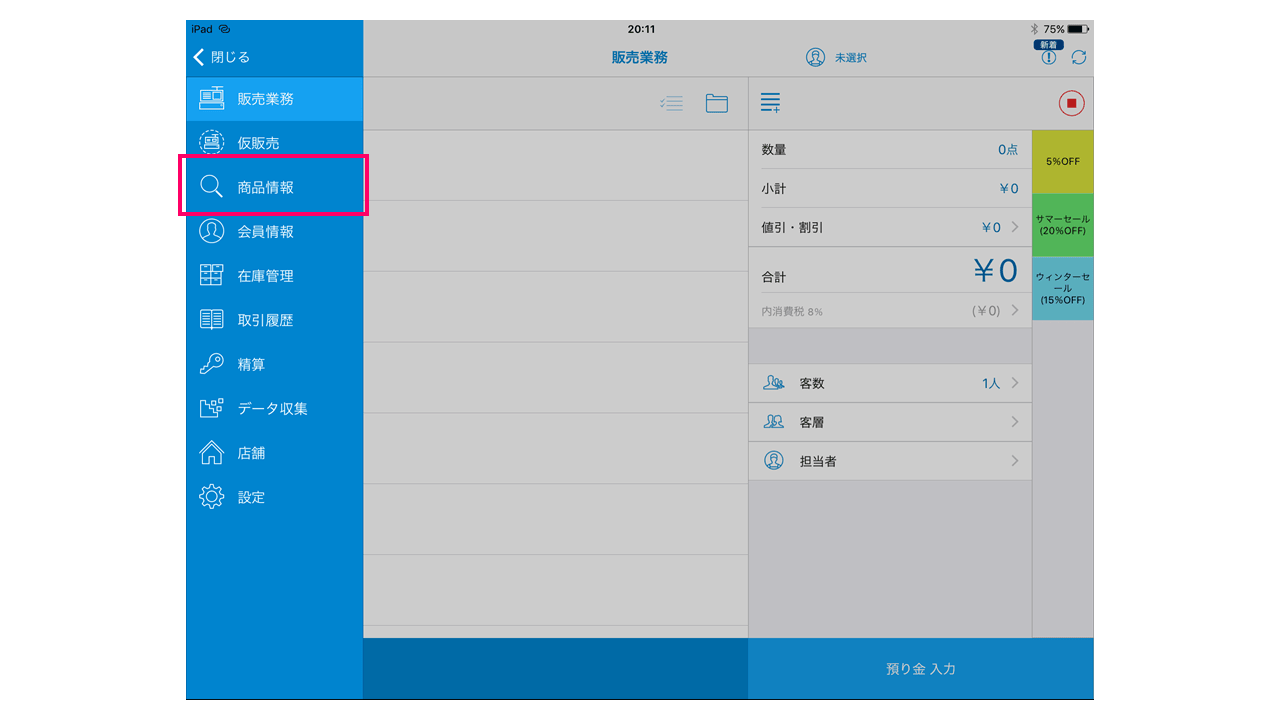
Task: Click the 在庫管理 shelves icon
Action: (x=211, y=276)
